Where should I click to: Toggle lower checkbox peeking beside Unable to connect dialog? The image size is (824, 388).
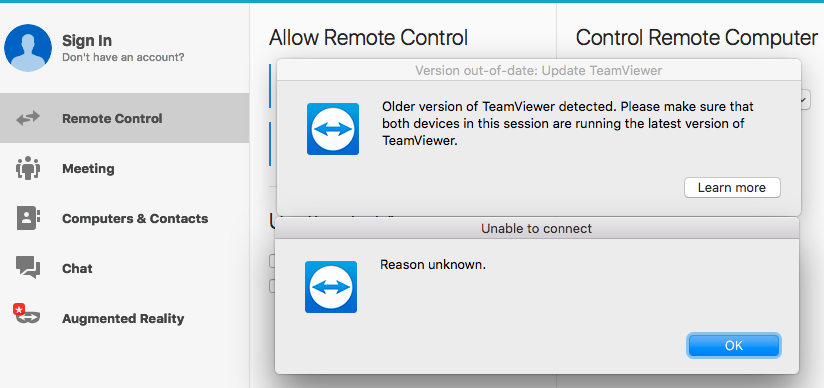[x=272, y=285]
